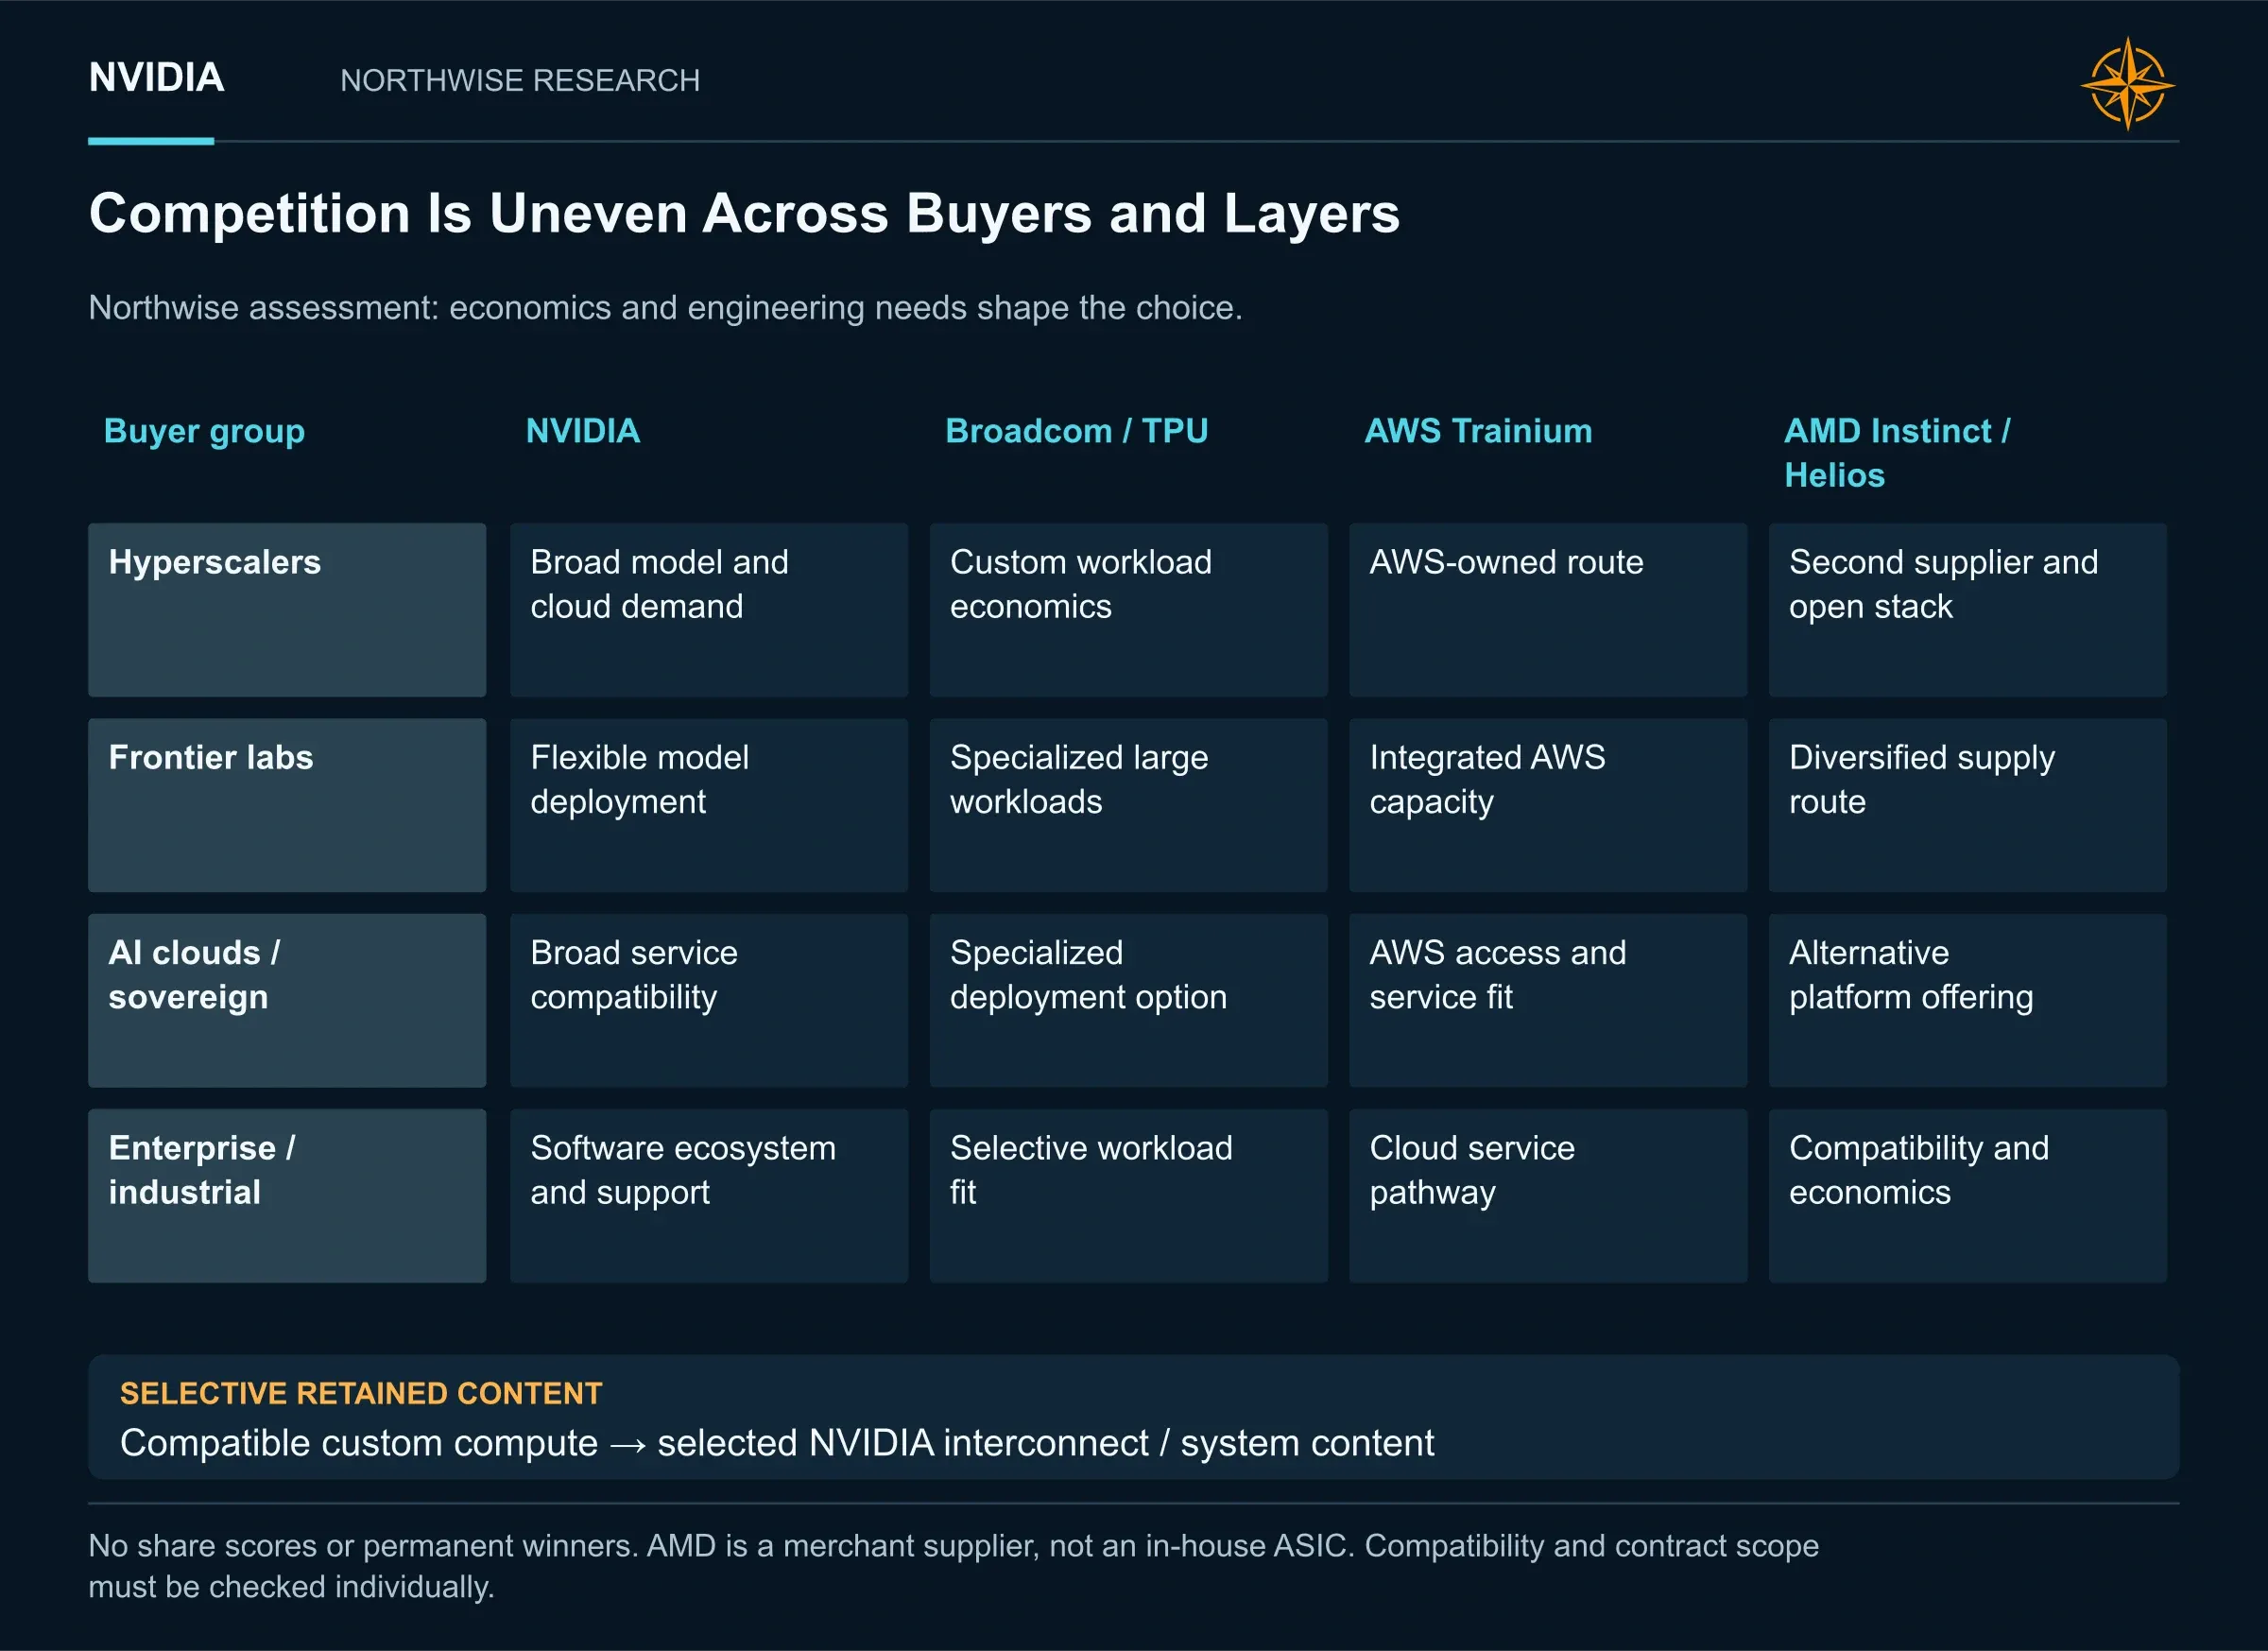Screen dimensions: 2268x1651
Task: Select the Compatible custom compute callout text
Action: (x=777, y=1443)
